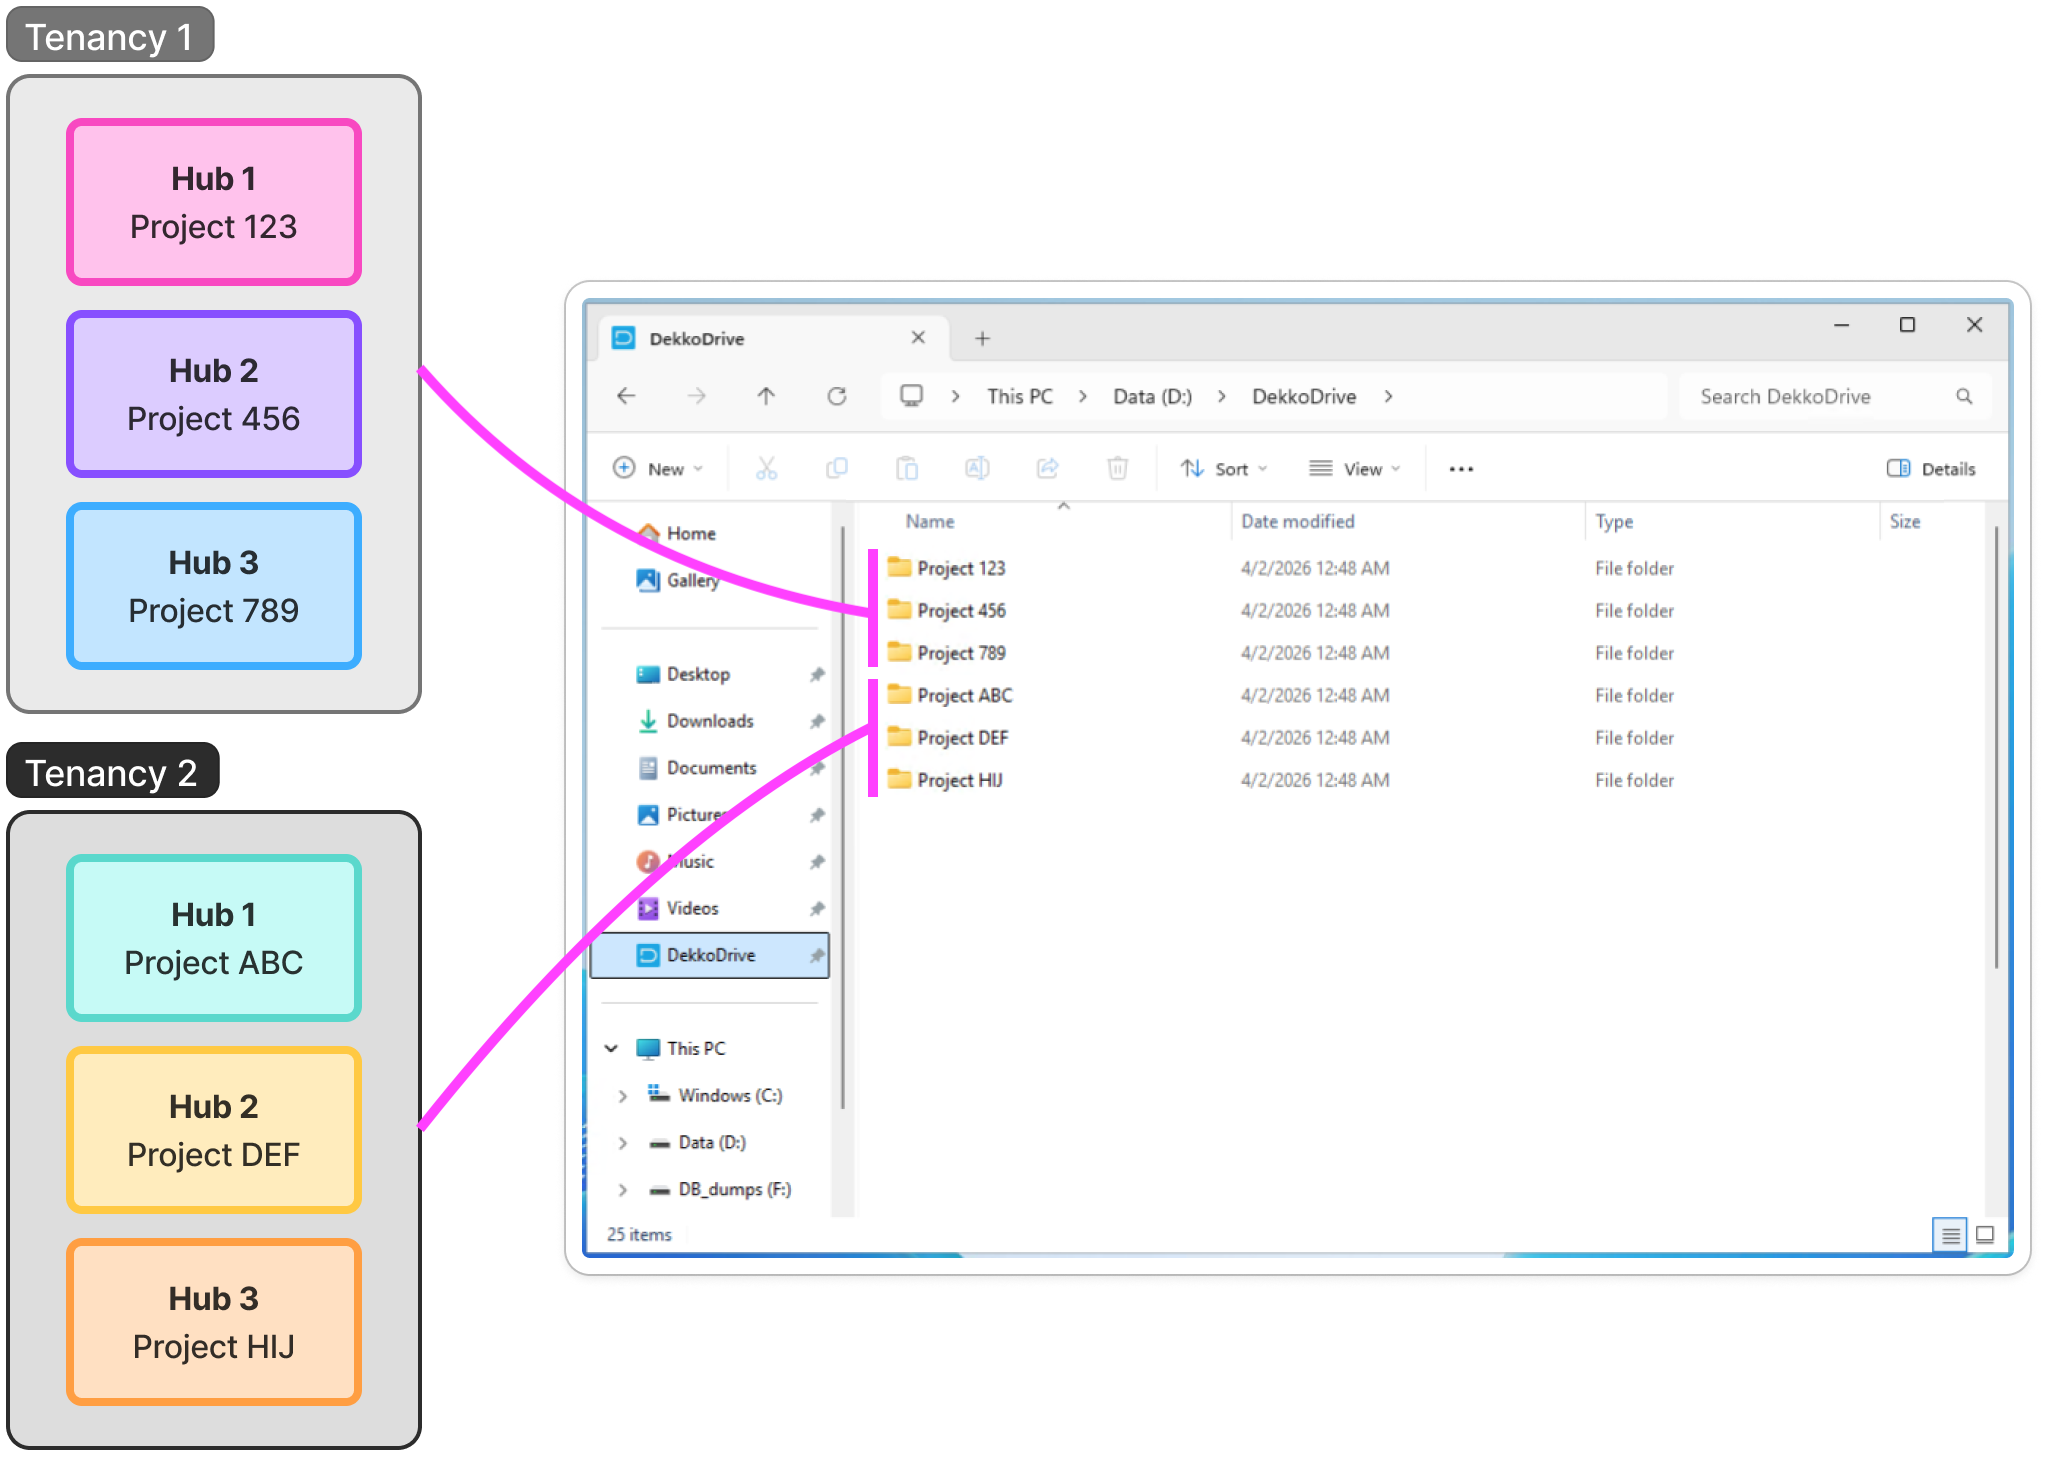Add a new Explorer tab
This screenshot has width=2049, height=1460.
point(982,339)
